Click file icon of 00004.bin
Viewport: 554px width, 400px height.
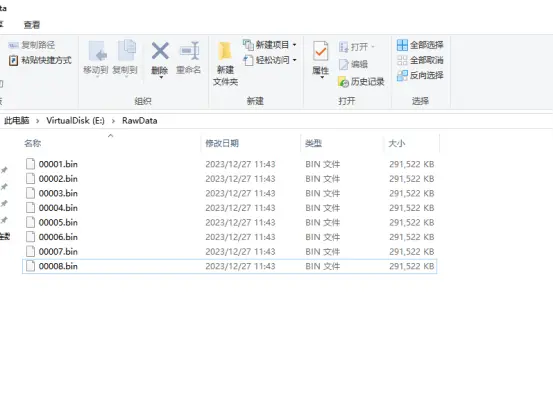31,207
